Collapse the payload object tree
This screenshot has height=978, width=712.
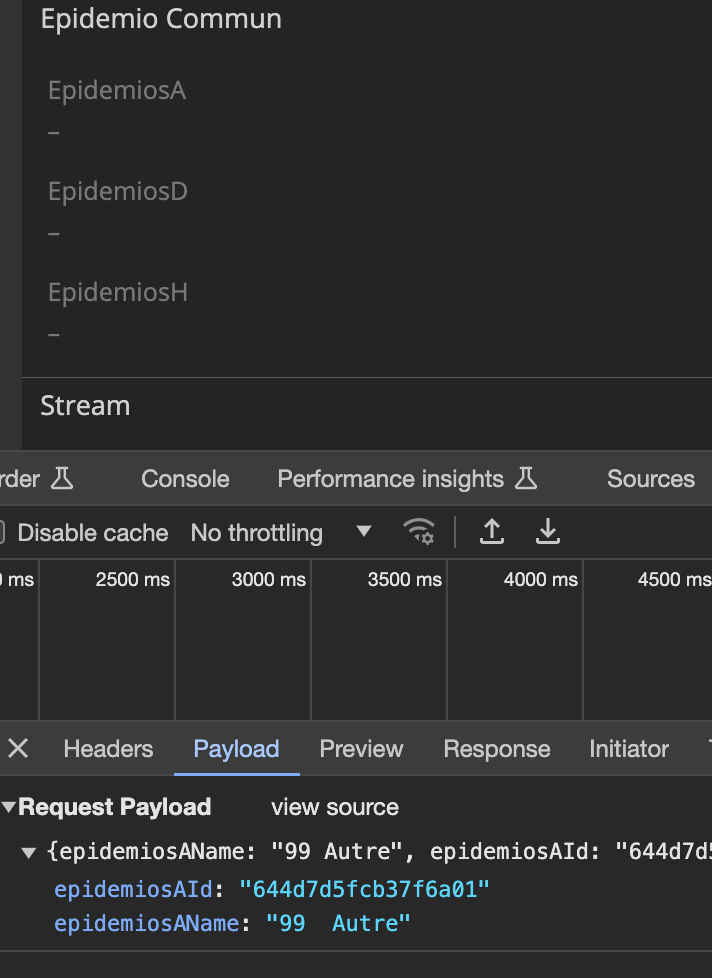pos(29,853)
